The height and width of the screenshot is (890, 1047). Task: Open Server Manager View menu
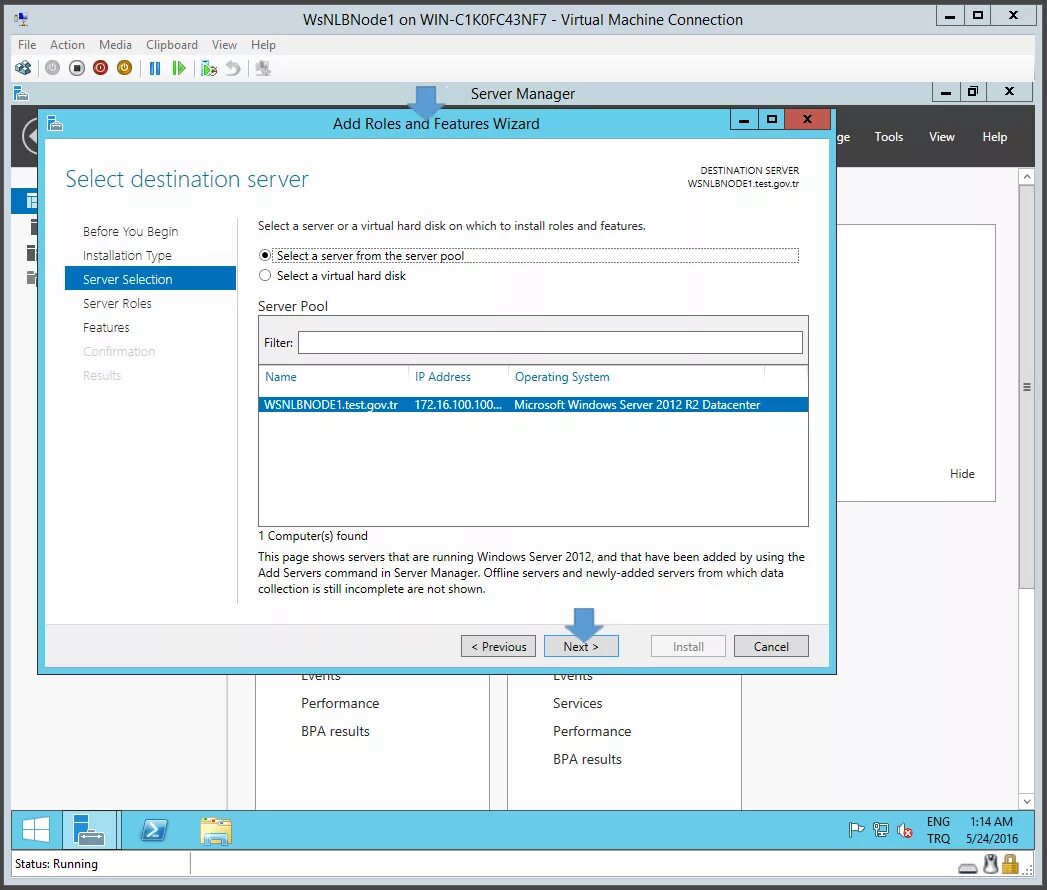point(941,137)
